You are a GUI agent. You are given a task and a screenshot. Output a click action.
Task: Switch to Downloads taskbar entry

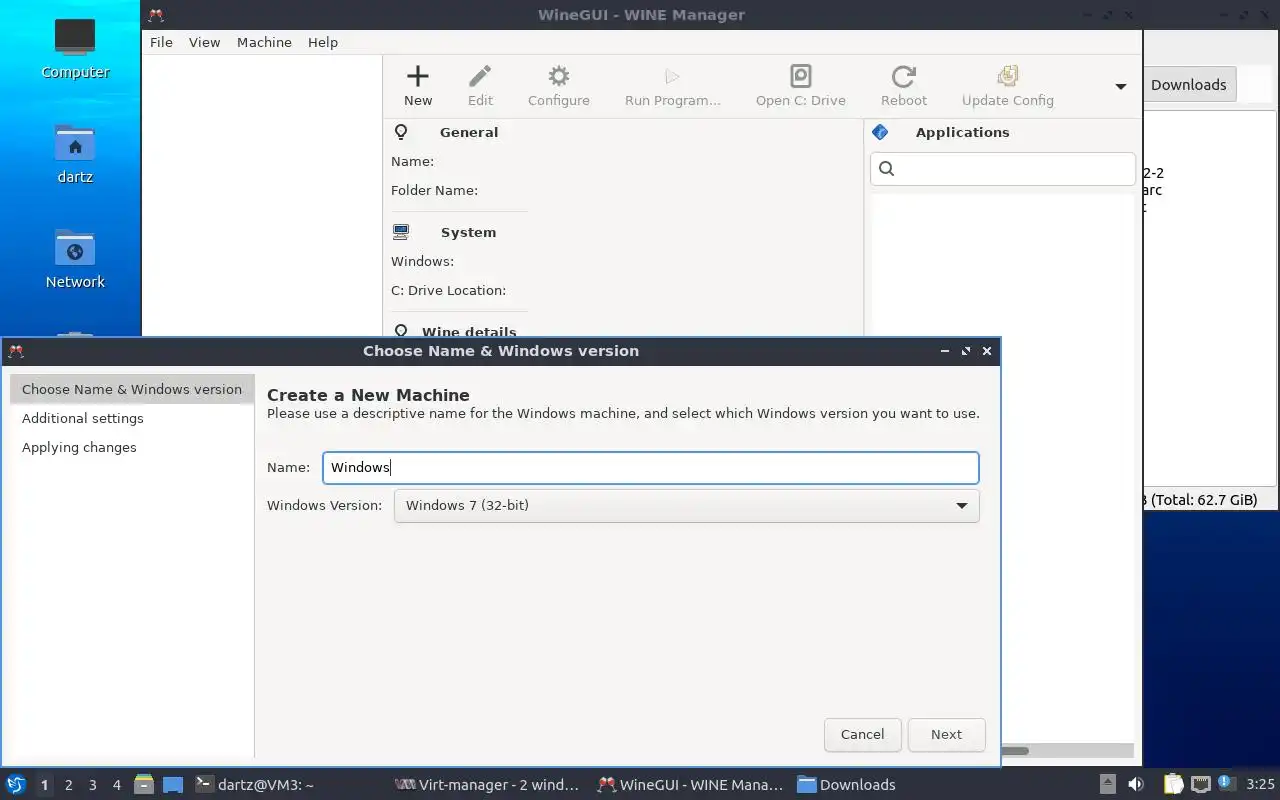pos(848,785)
